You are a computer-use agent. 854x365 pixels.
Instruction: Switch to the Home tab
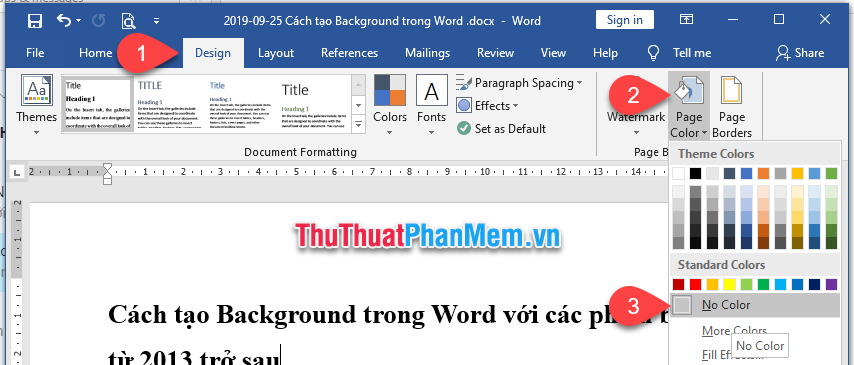point(95,53)
